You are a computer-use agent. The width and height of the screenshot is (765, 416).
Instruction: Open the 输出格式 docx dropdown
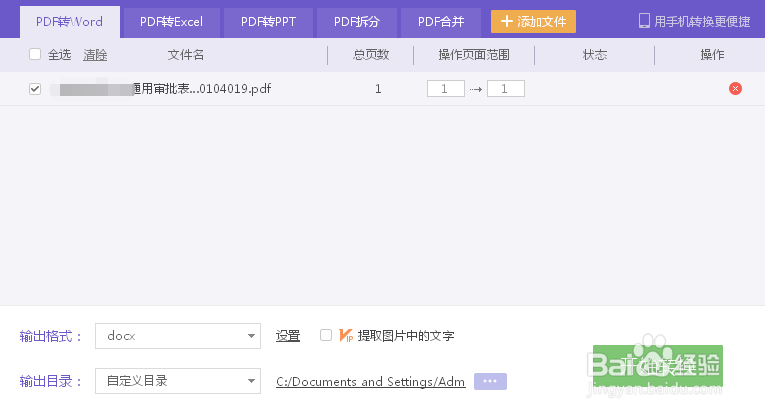point(178,336)
